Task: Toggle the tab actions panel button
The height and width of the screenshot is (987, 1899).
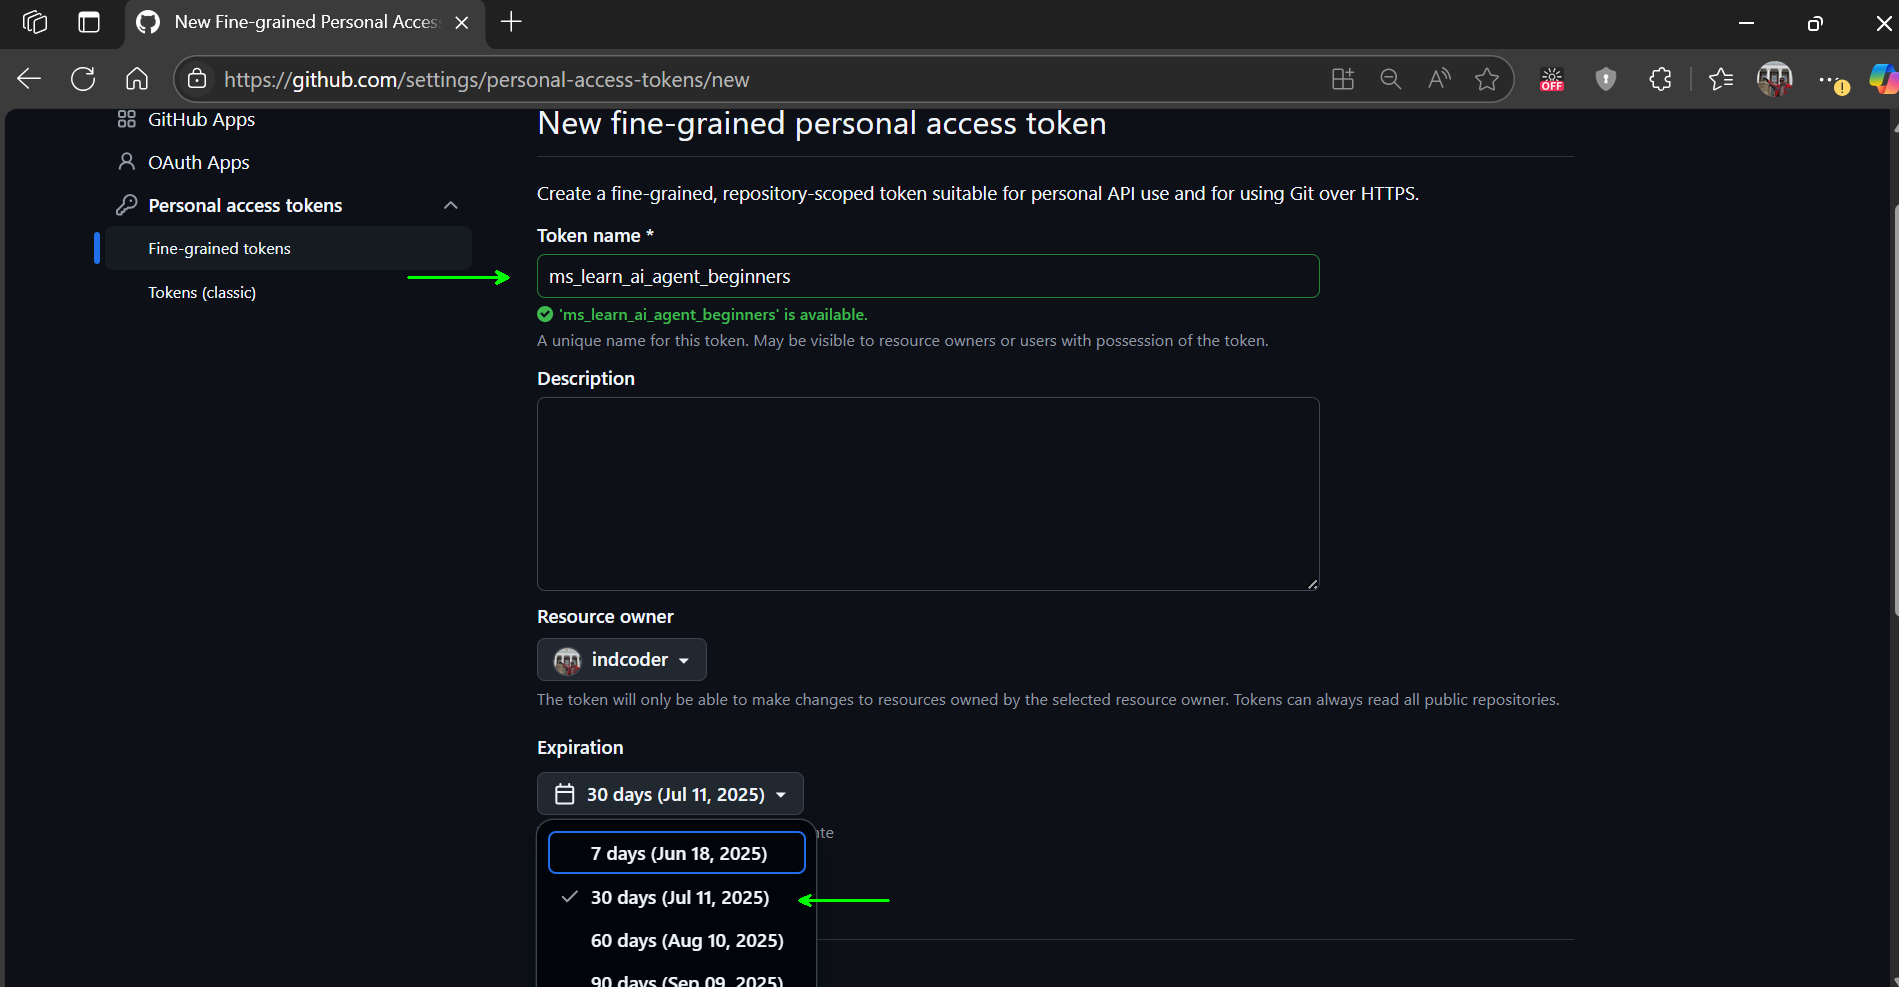Action: click(89, 22)
